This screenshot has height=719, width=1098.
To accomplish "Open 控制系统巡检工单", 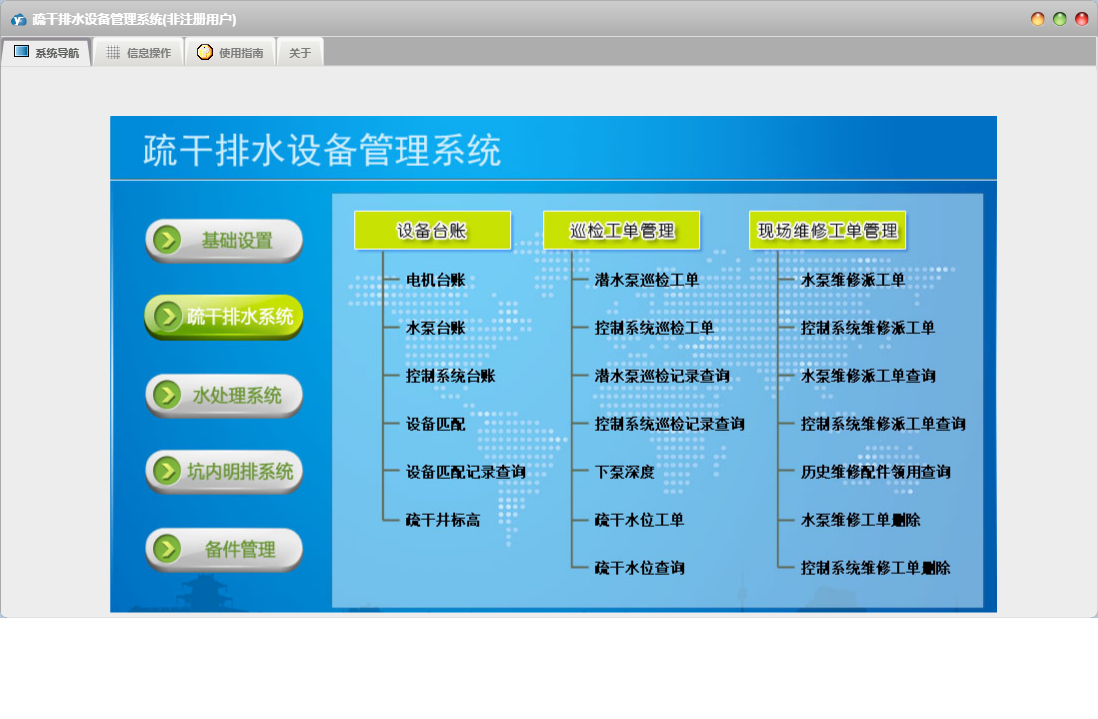I will pos(654,328).
